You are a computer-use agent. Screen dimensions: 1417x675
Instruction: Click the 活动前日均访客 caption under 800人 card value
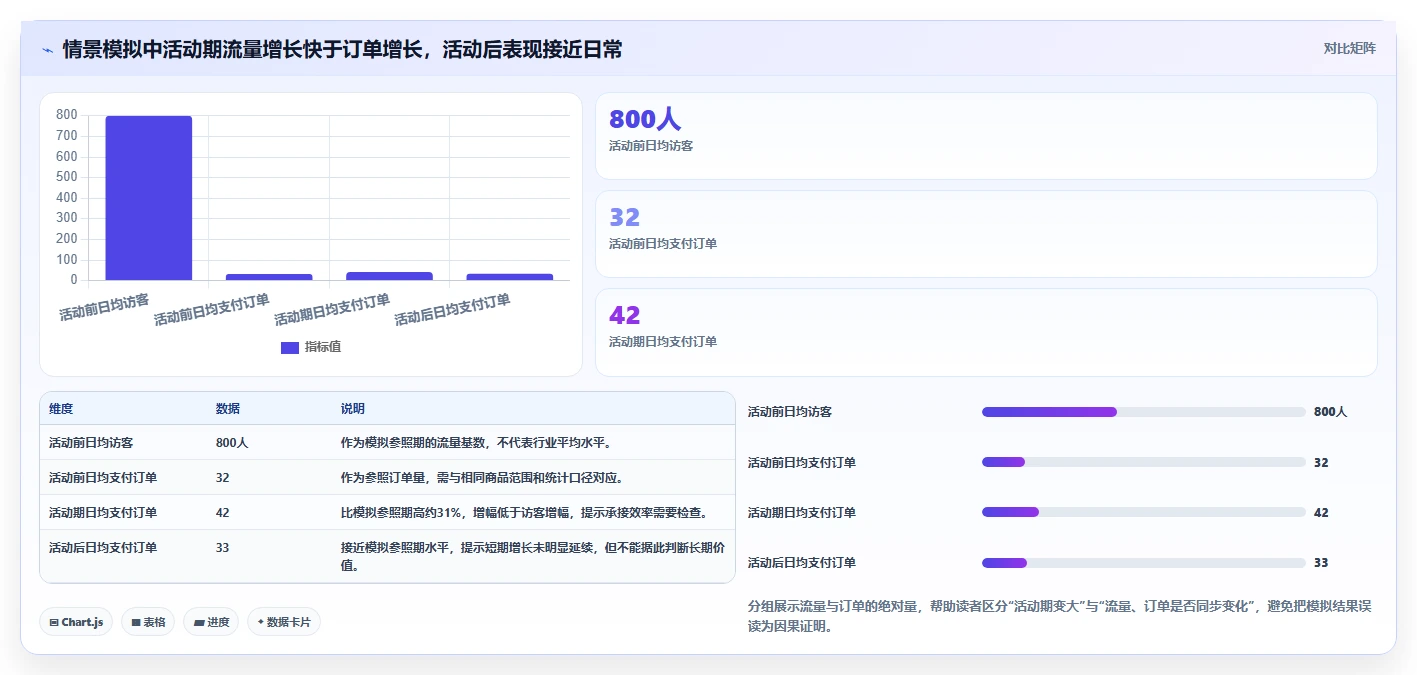tap(651, 146)
